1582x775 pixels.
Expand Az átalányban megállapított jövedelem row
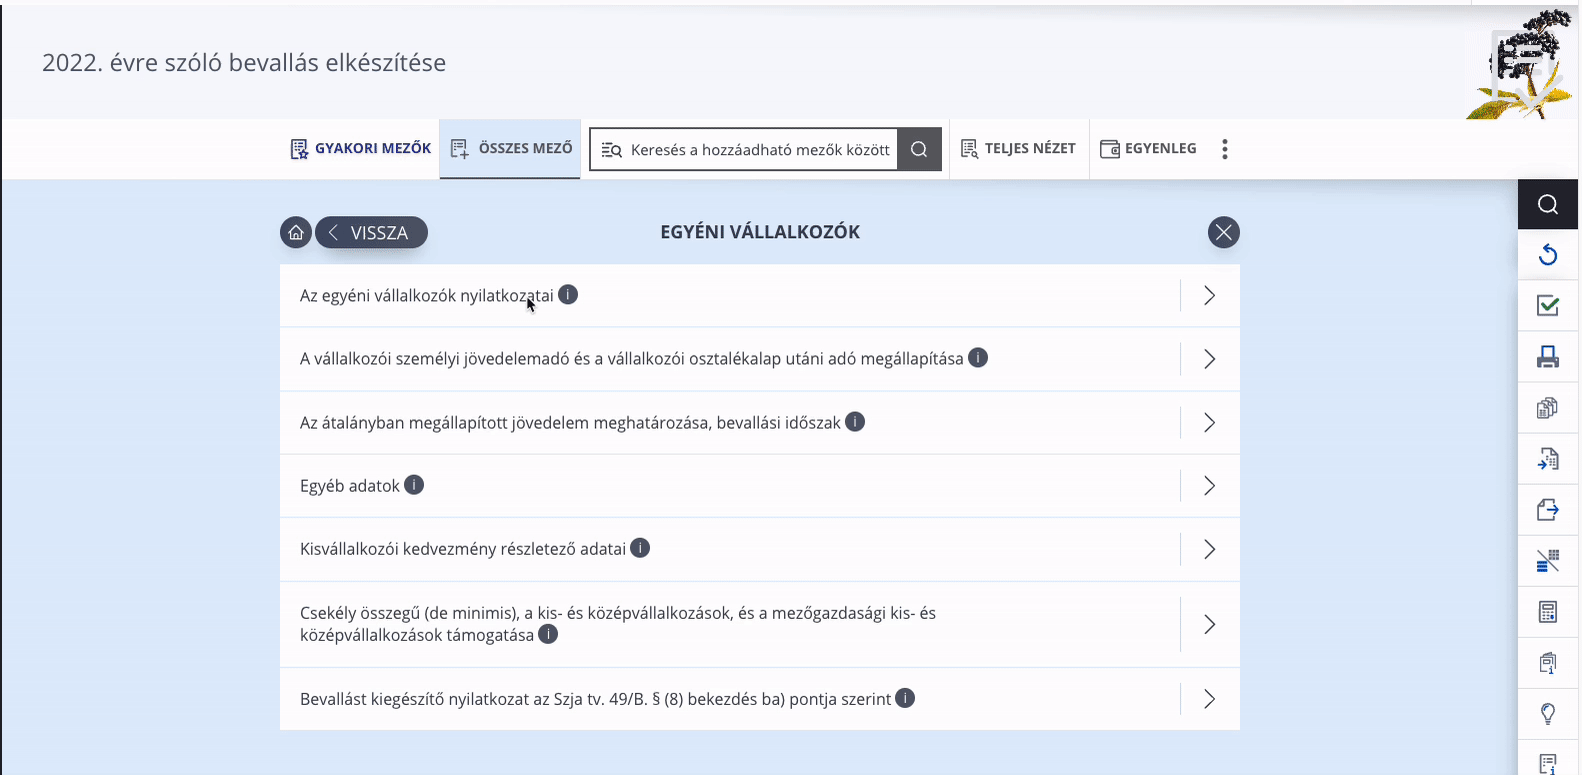(760, 422)
